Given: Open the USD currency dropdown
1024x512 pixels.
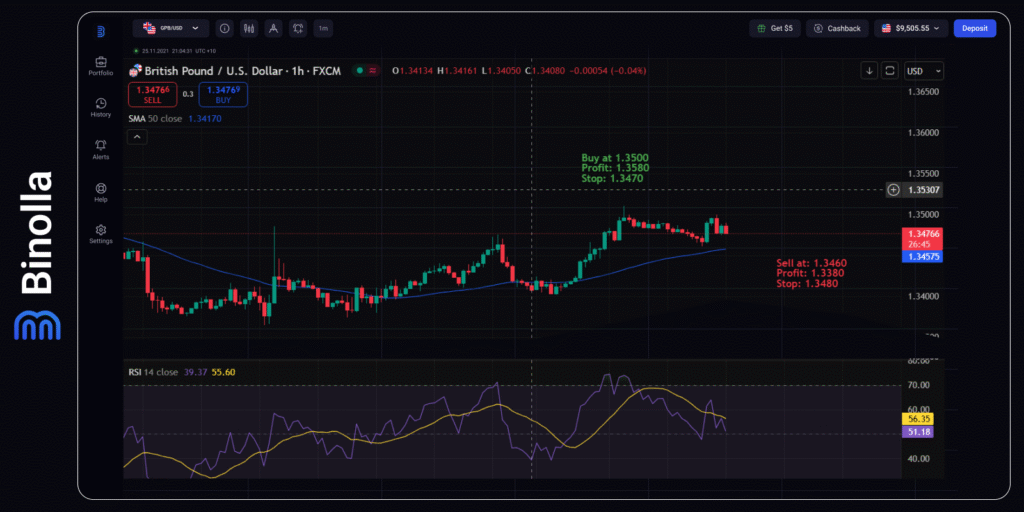Looking at the screenshot, I should [x=923, y=70].
